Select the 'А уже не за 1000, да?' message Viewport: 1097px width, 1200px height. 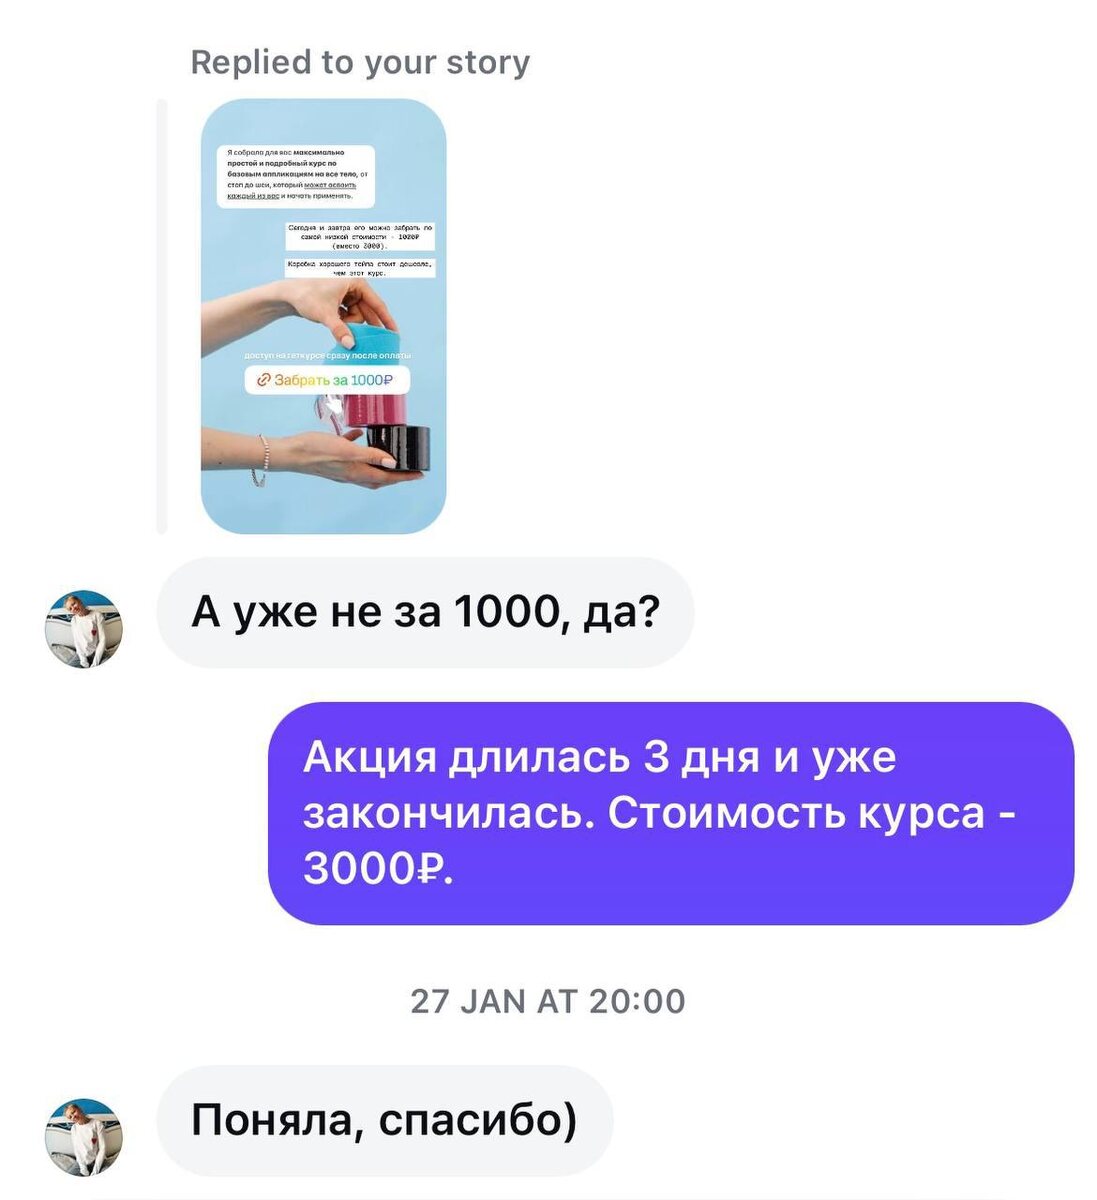(x=425, y=612)
